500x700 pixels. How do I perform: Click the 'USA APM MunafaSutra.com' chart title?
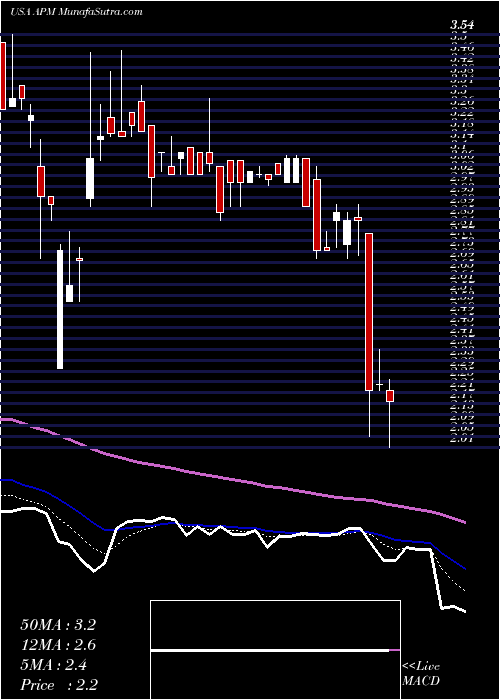tap(76, 12)
